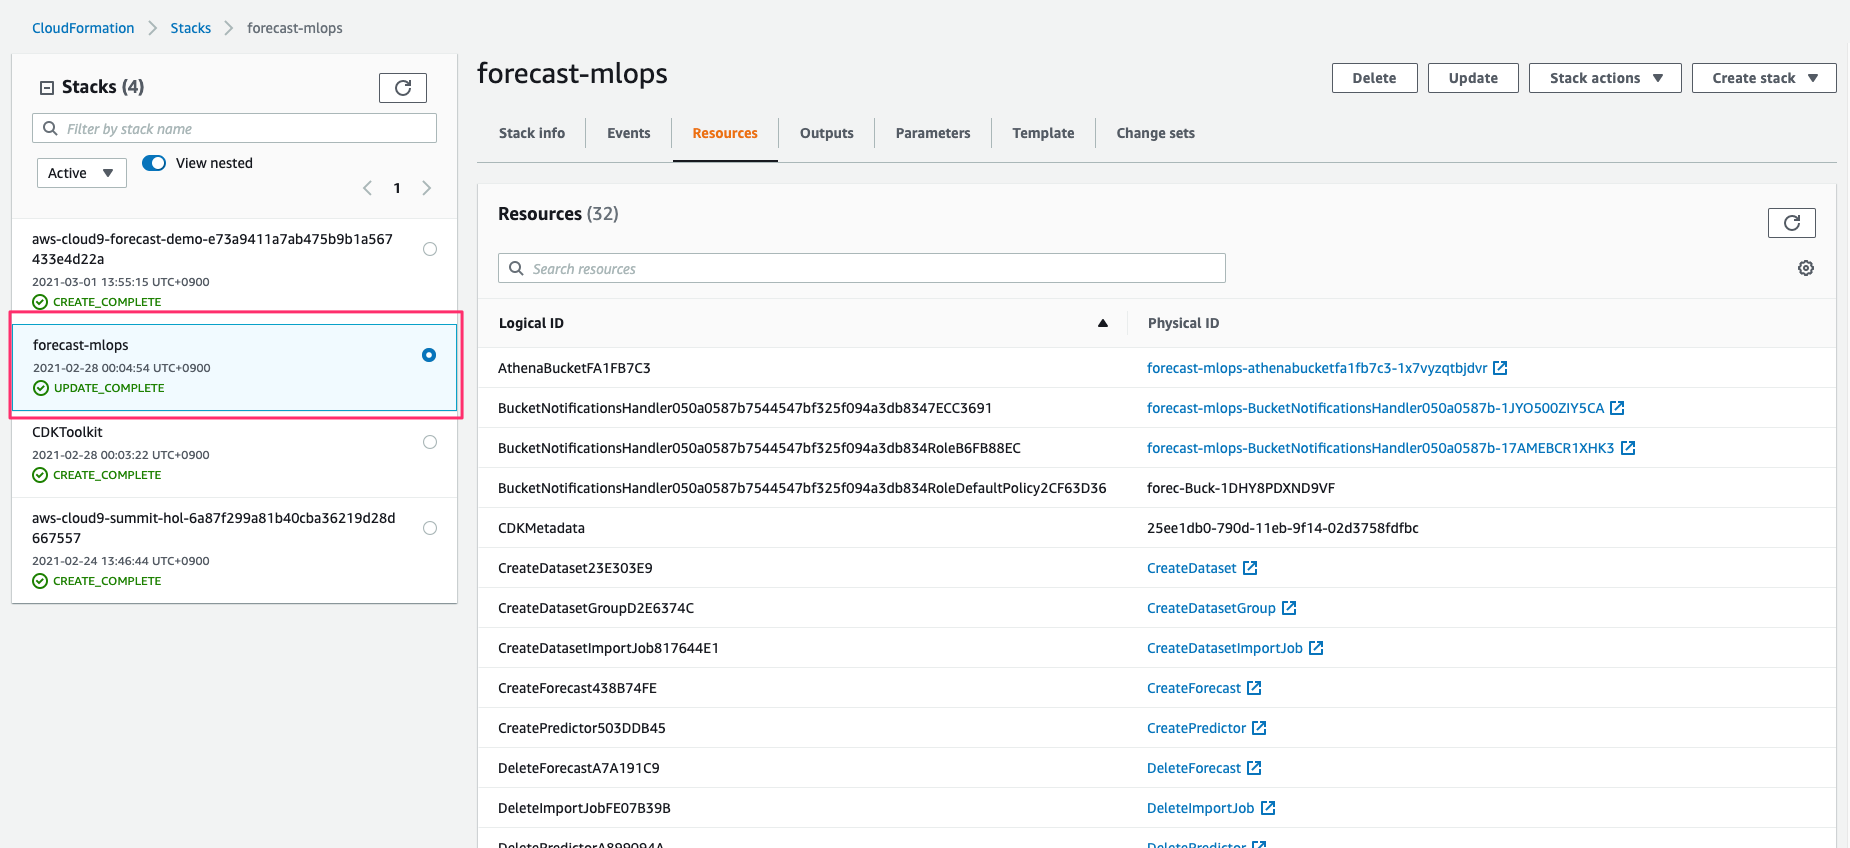The height and width of the screenshot is (848, 1850).
Task: Open the CreateDatasetGroup physical ID link
Action: [1211, 608]
